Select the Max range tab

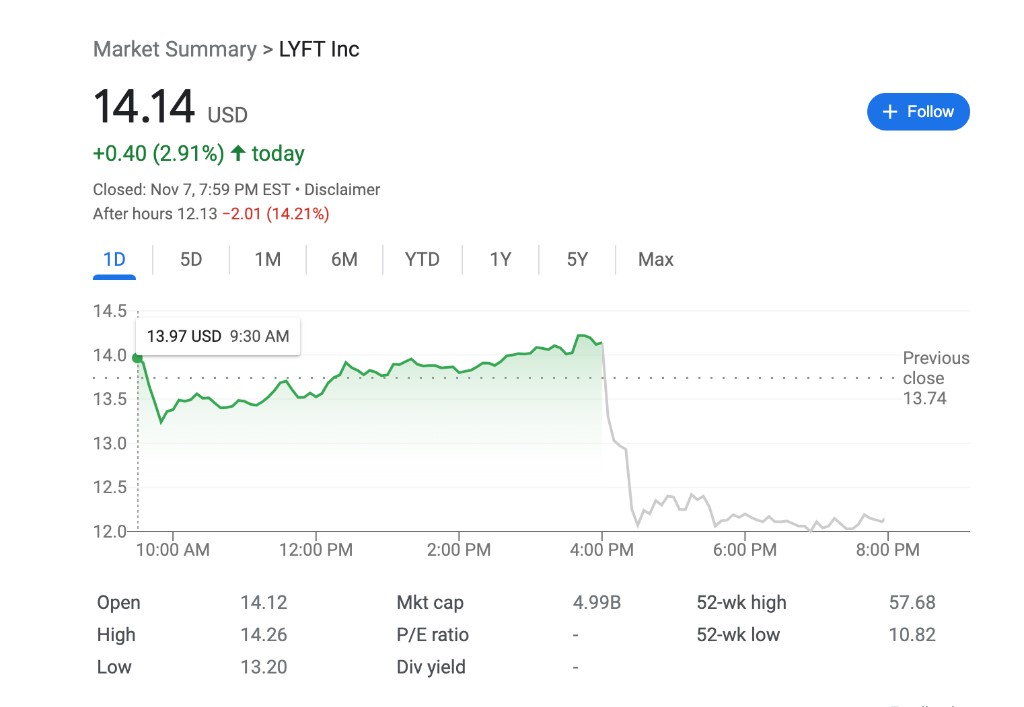(x=656, y=259)
